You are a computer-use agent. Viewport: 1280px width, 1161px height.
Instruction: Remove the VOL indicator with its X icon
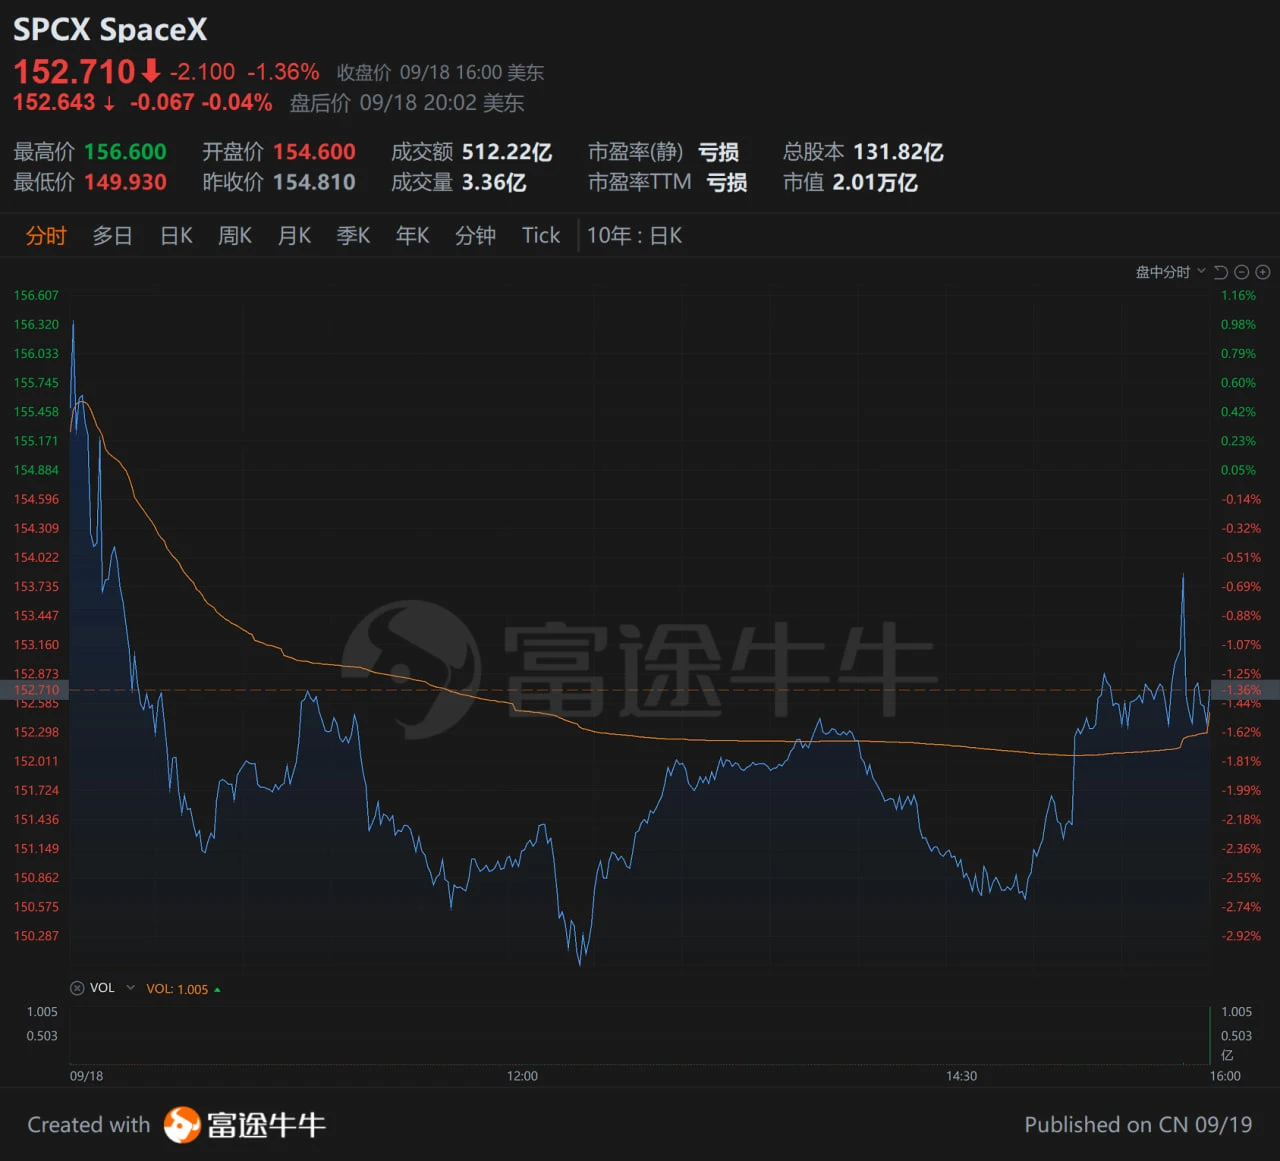tap(77, 988)
